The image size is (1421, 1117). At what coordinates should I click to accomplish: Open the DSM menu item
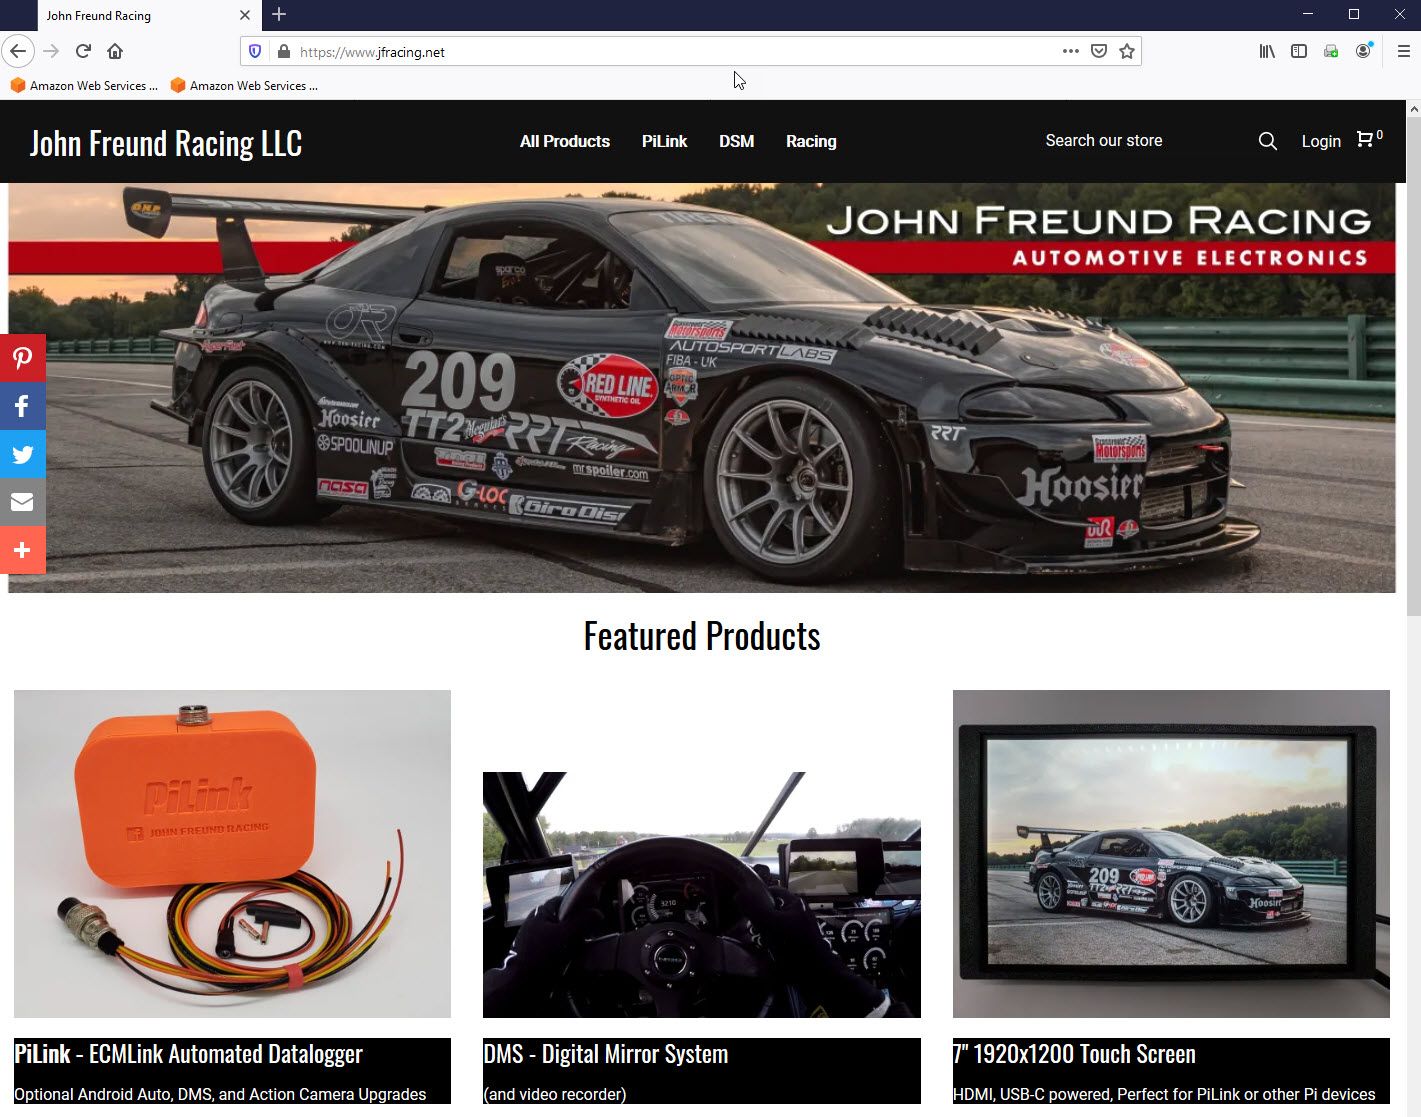pyautogui.click(x=736, y=141)
